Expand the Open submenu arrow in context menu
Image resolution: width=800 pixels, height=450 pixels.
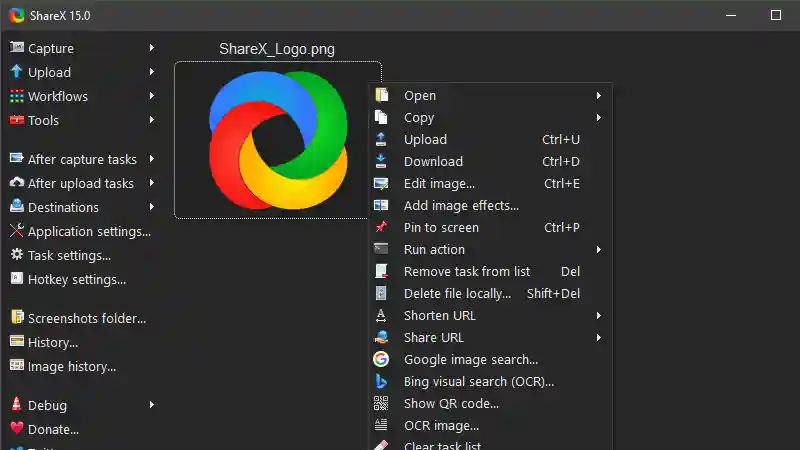(598, 95)
